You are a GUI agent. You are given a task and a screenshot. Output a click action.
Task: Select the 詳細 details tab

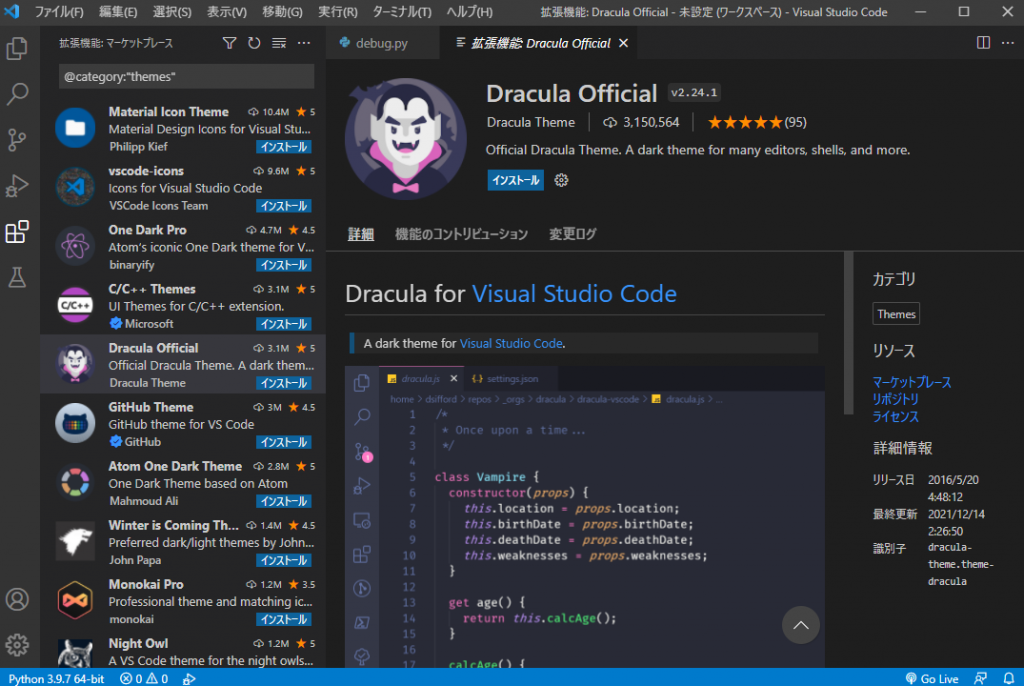[x=360, y=234]
